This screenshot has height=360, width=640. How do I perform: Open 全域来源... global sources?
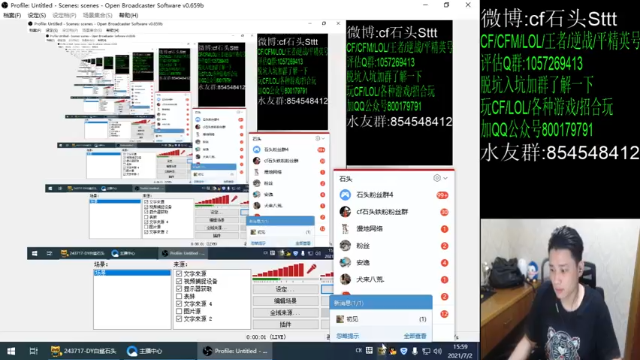pyautogui.click(x=285, y=313)
